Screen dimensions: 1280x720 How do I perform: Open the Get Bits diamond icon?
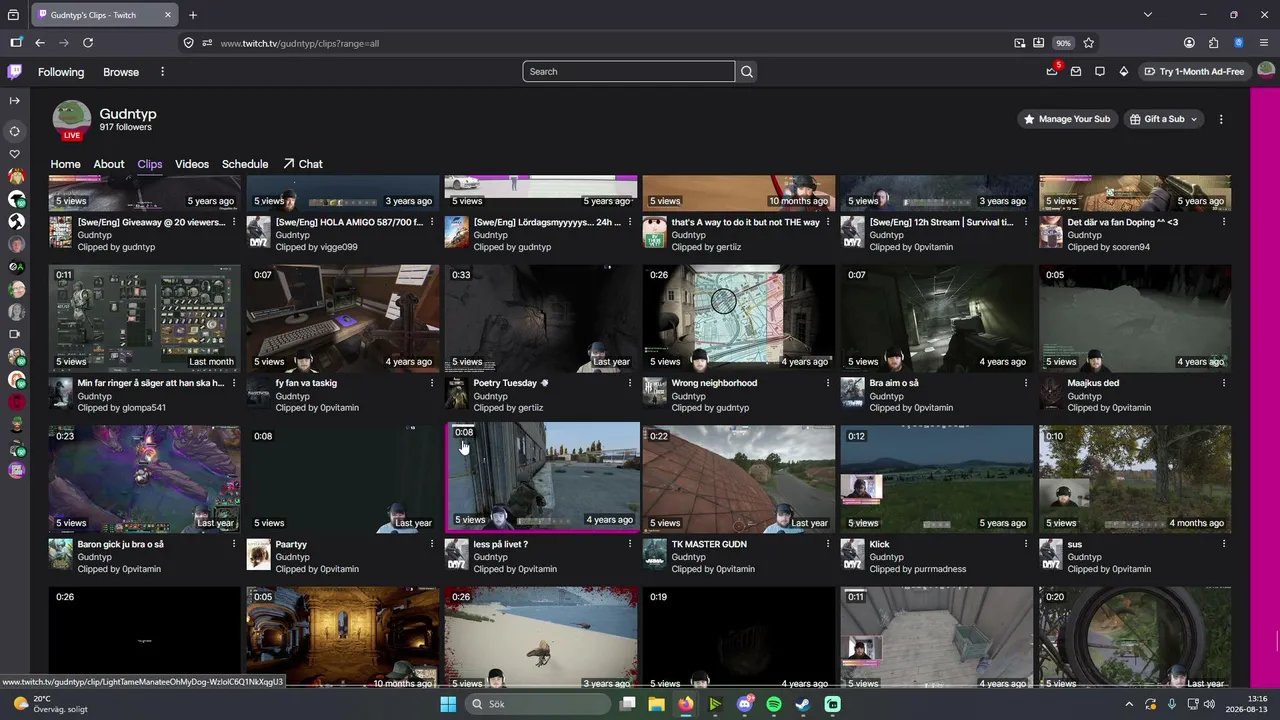1124,72
